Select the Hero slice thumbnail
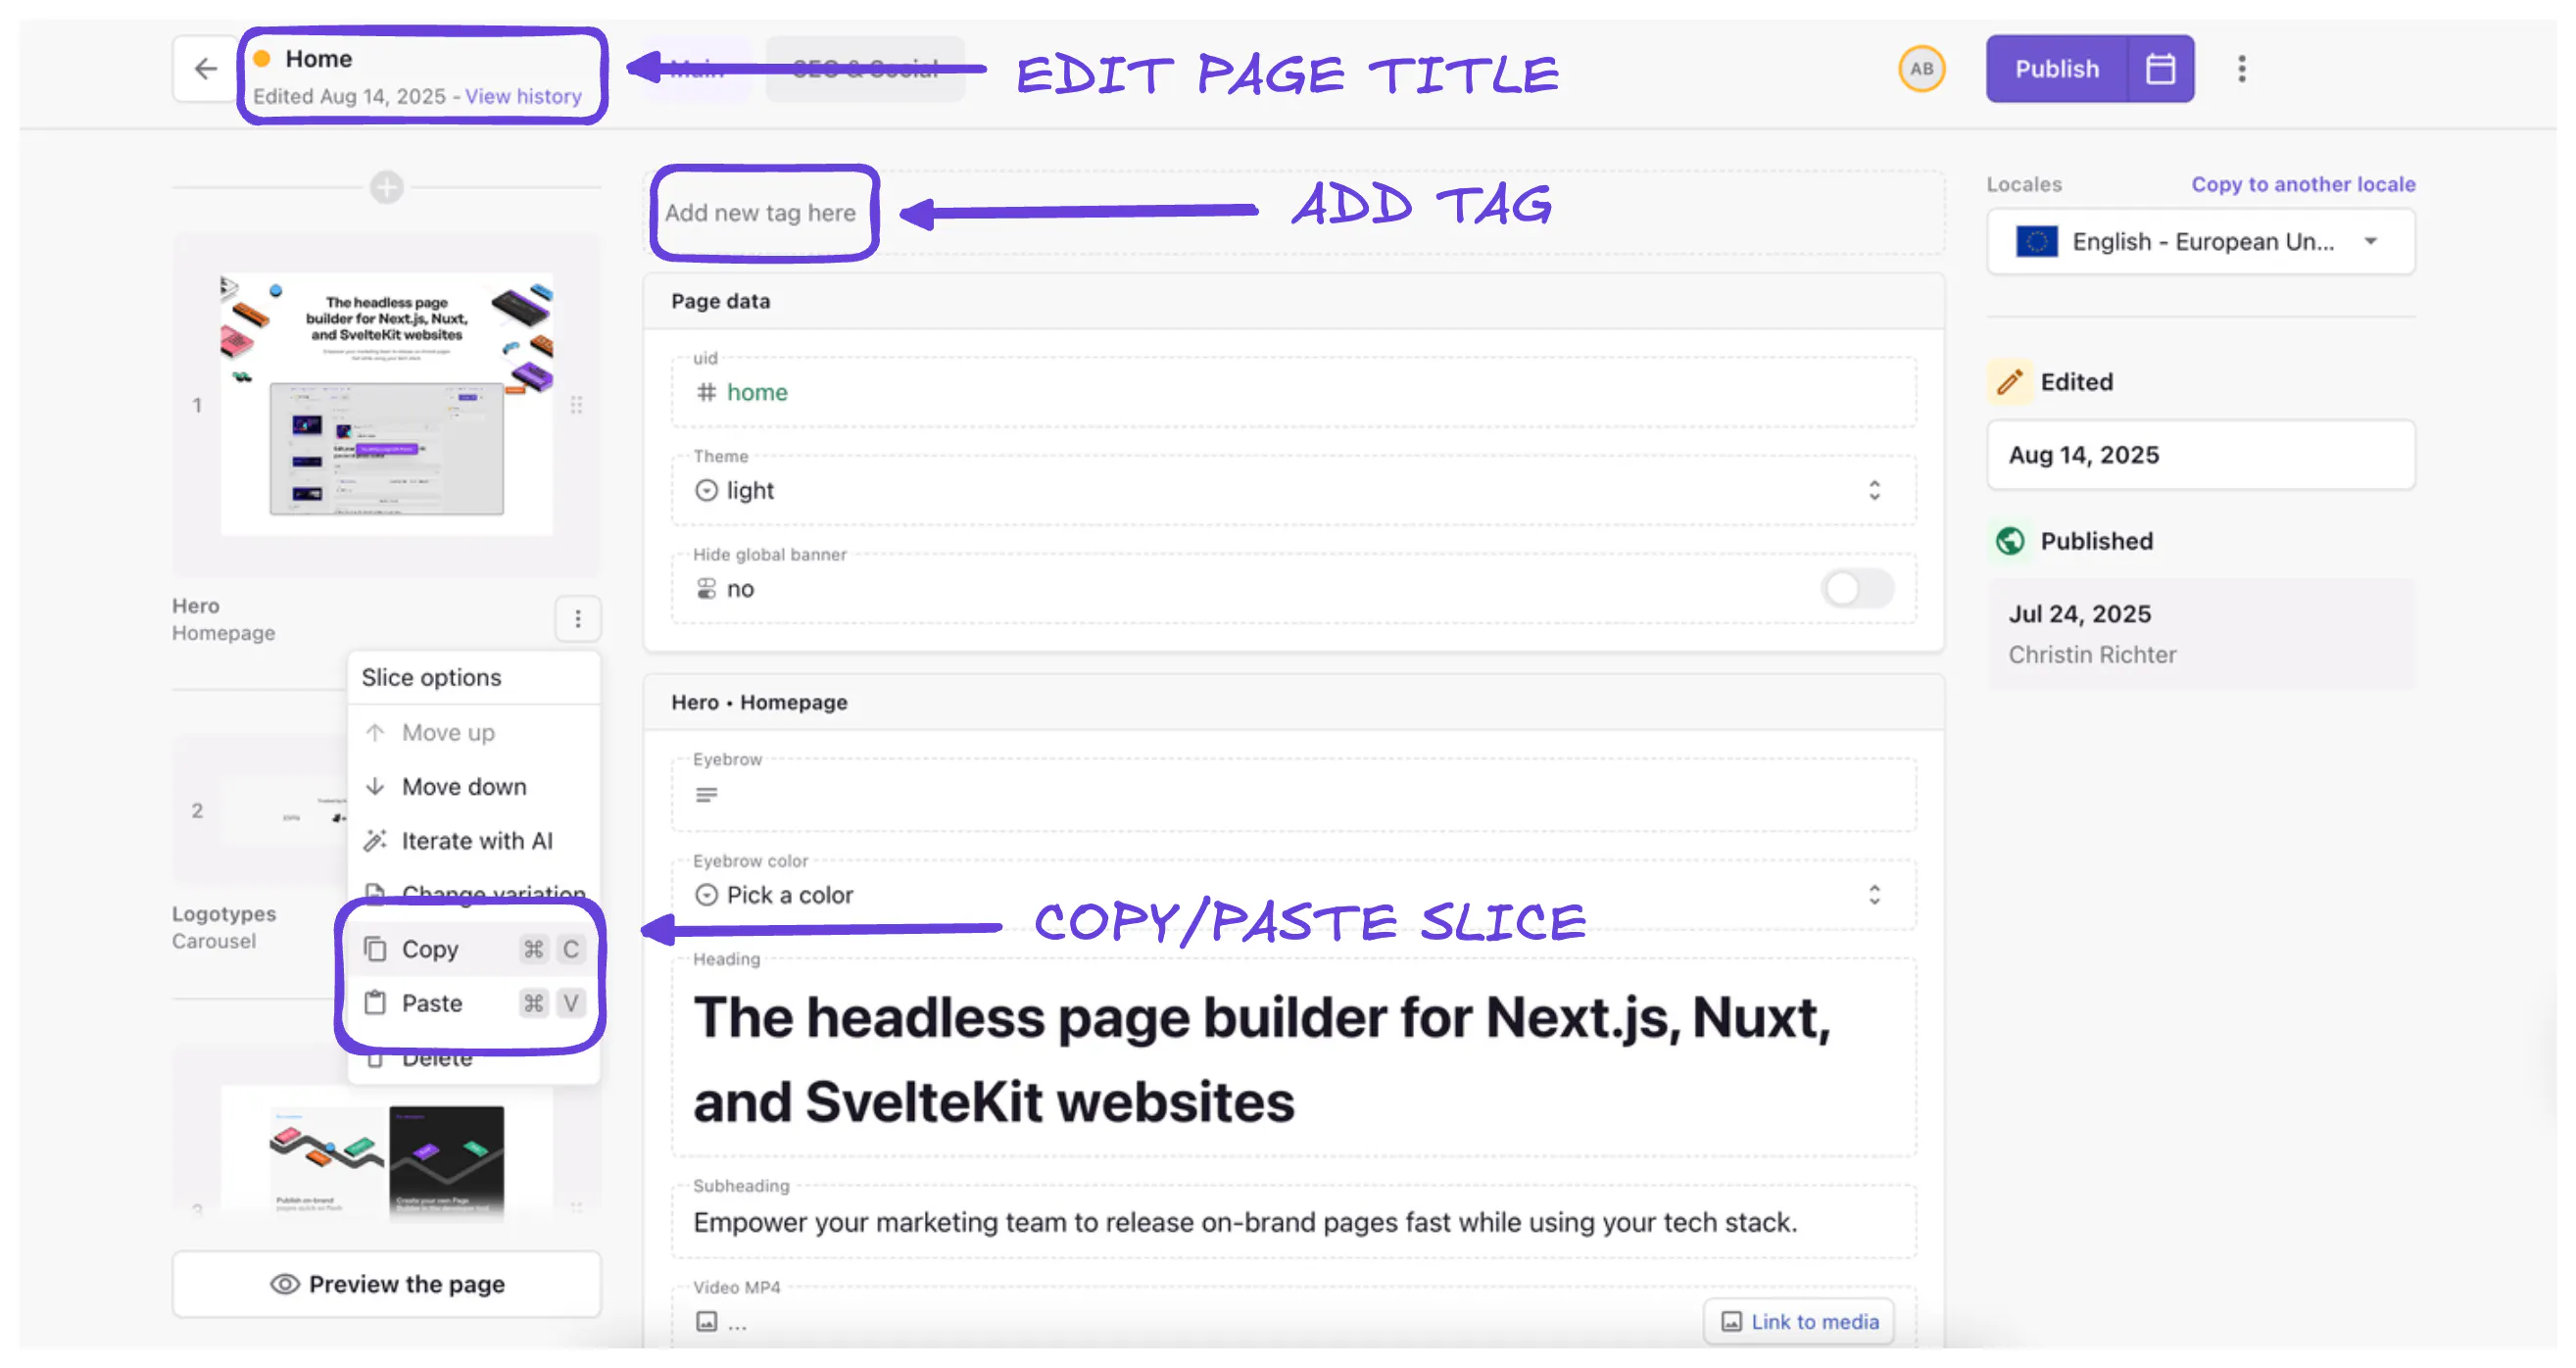Viewport: 2576px width, 1368px height. [386, 405]
